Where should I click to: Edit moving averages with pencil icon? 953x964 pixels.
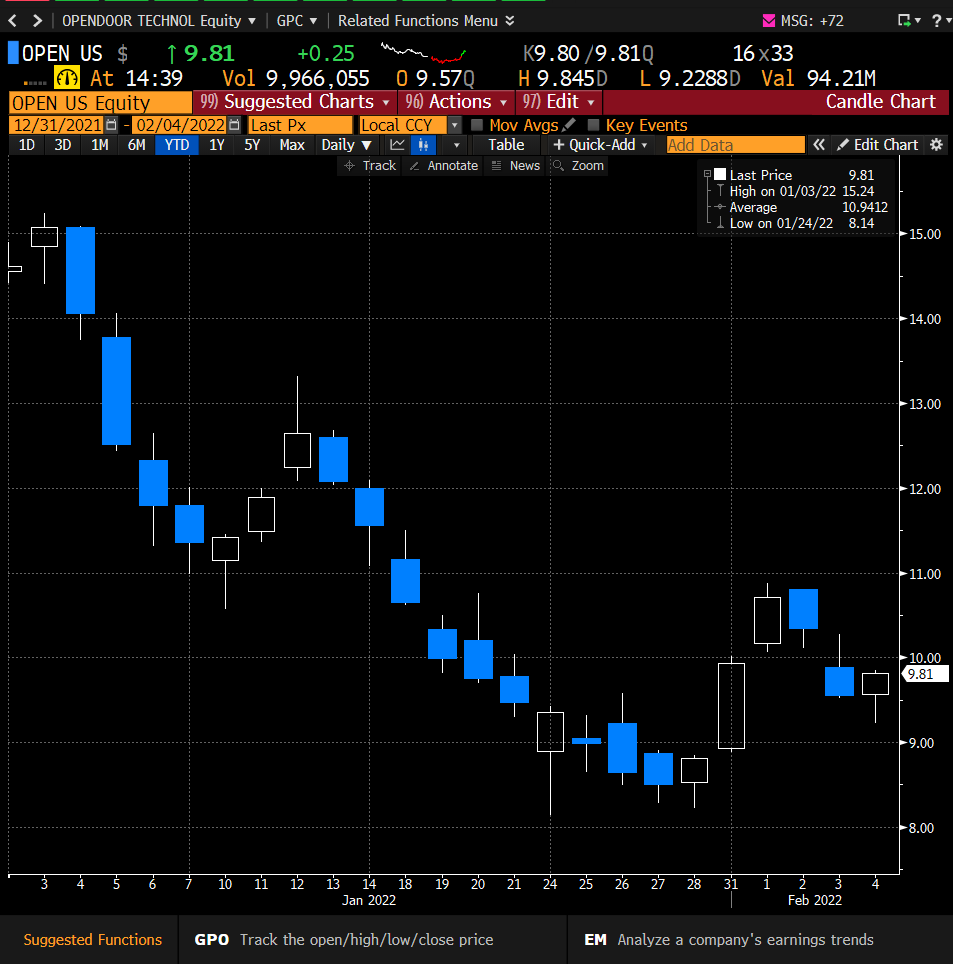tap(569, 125)
